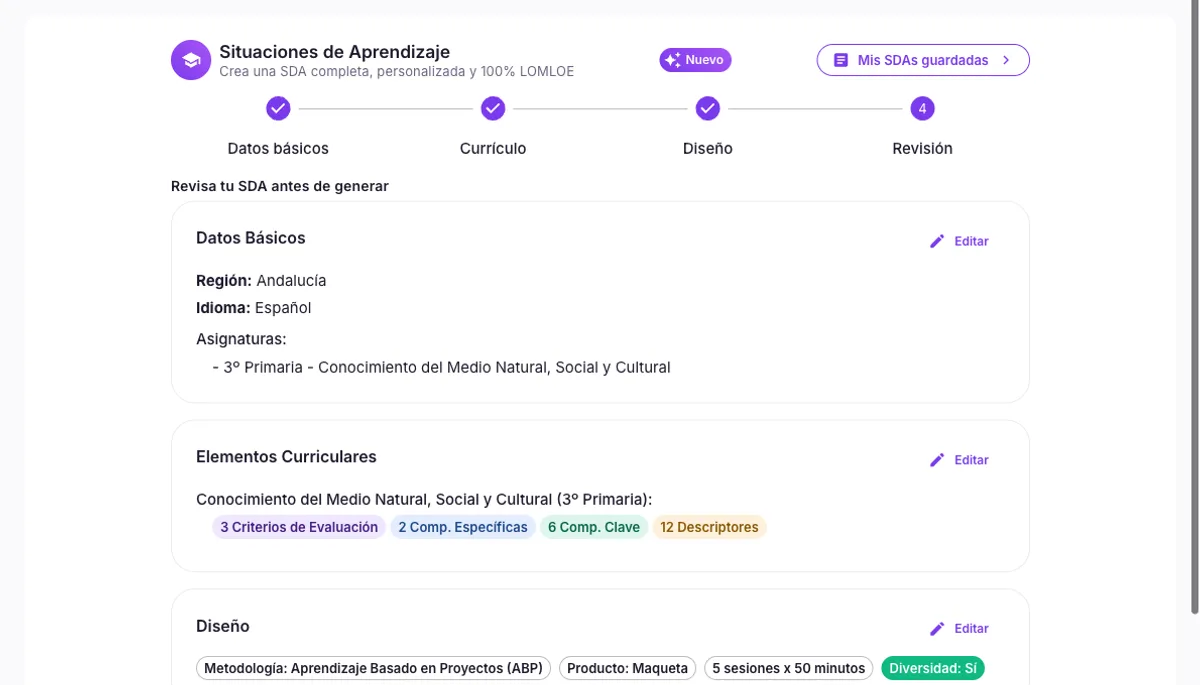Image resolution: width=1200 pixels, height=685 pixels.
Task: Click the 'Idioma: Español' line
Action: pyautogui.click(x=254, y=308)
